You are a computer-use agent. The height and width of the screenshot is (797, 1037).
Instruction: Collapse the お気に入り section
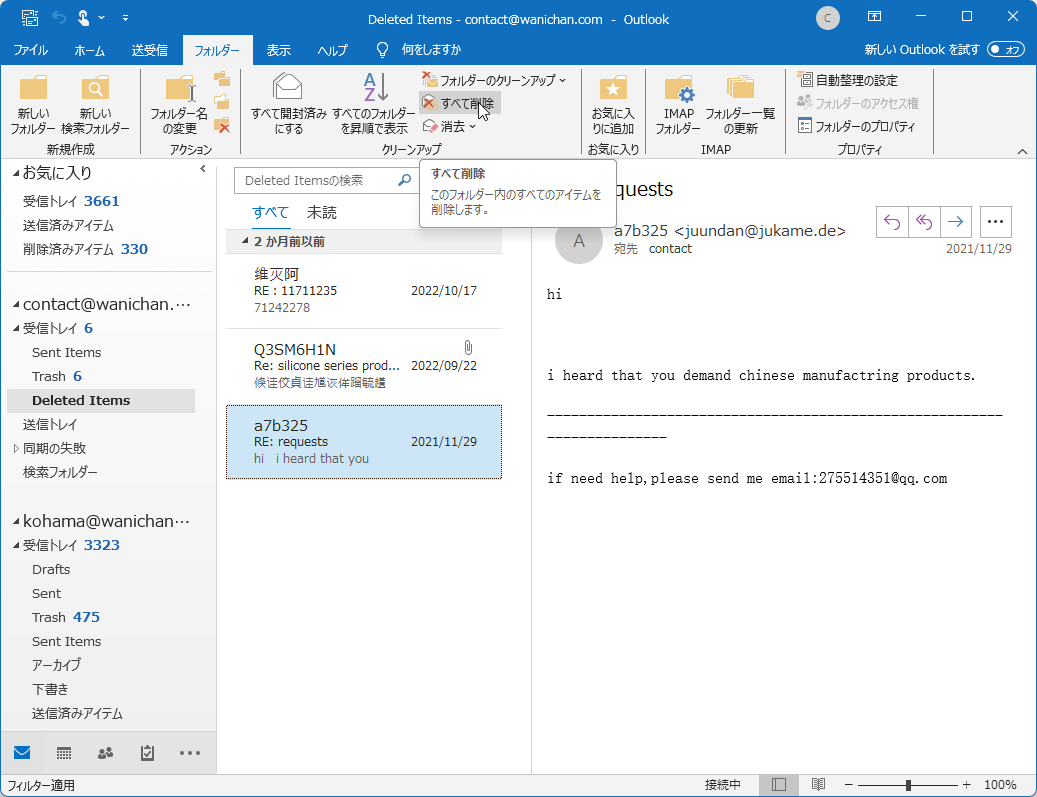[x=16, y=173]
